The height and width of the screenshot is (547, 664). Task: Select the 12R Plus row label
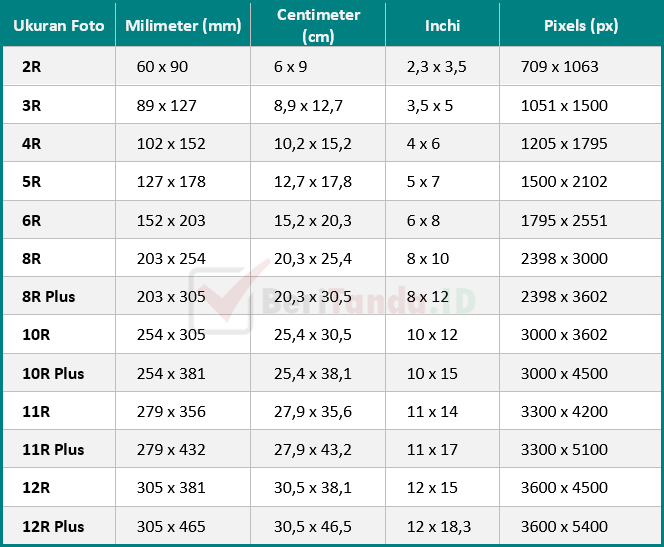(x=53, y=527)
